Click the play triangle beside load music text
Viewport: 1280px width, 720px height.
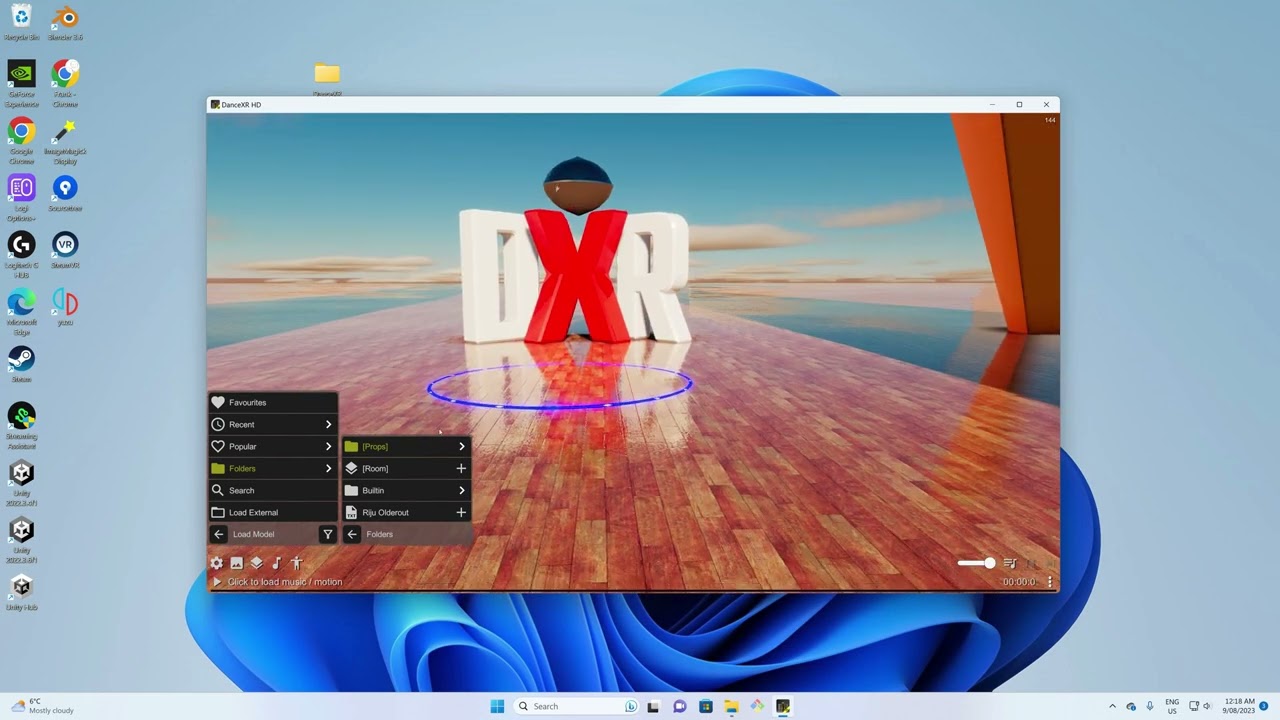pyautogui.click(x=217, y=582)
